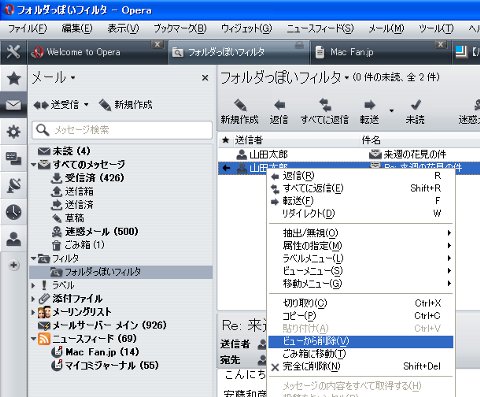Image resolution: width=480 pixels, height=397 pixels.
Task: Collapse the ニュースフィード (69) node
Action: [33, 339]
